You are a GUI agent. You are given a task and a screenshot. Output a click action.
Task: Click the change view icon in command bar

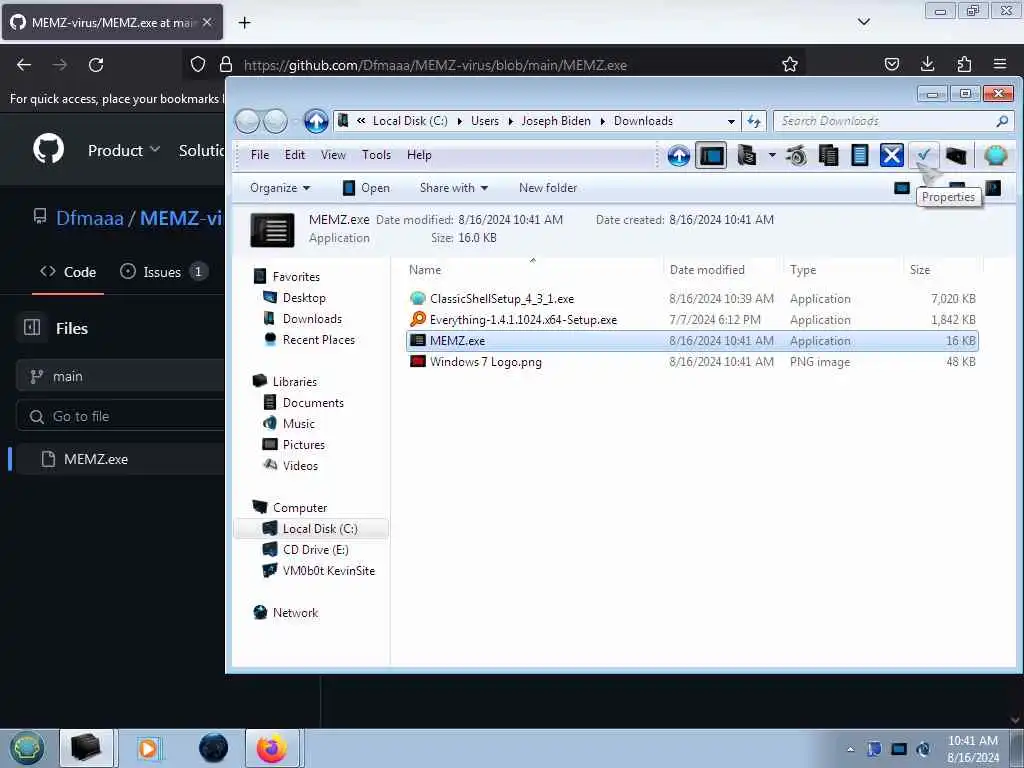(901, 188)
